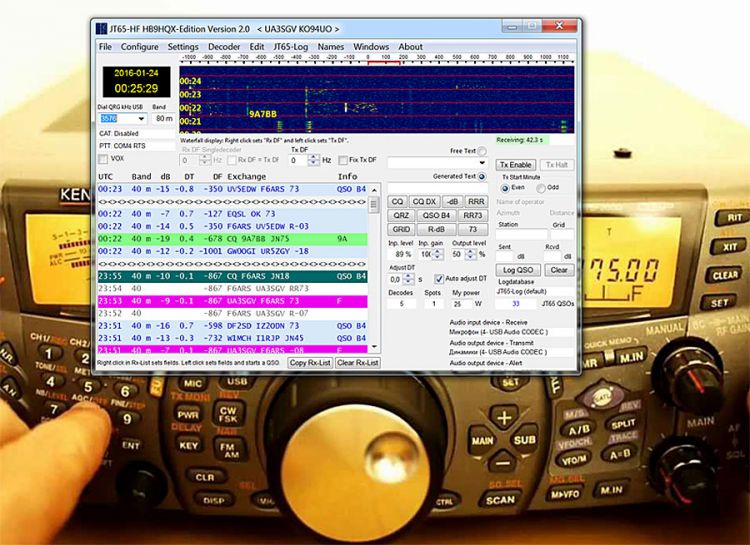Open the Configure menu
Viewport: 750px width, 545px height.
click(139, 46)
